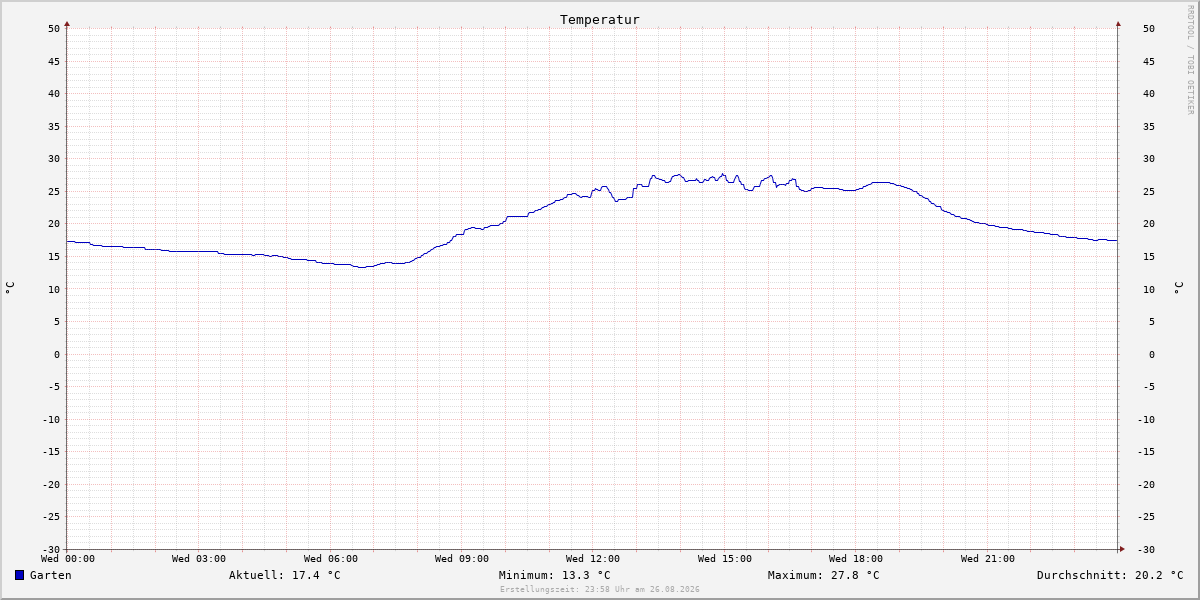Viewport: 1200px width, 600px height.
Task: Click the red arrow at the x-axis end
Action: tap(1122, 548)
